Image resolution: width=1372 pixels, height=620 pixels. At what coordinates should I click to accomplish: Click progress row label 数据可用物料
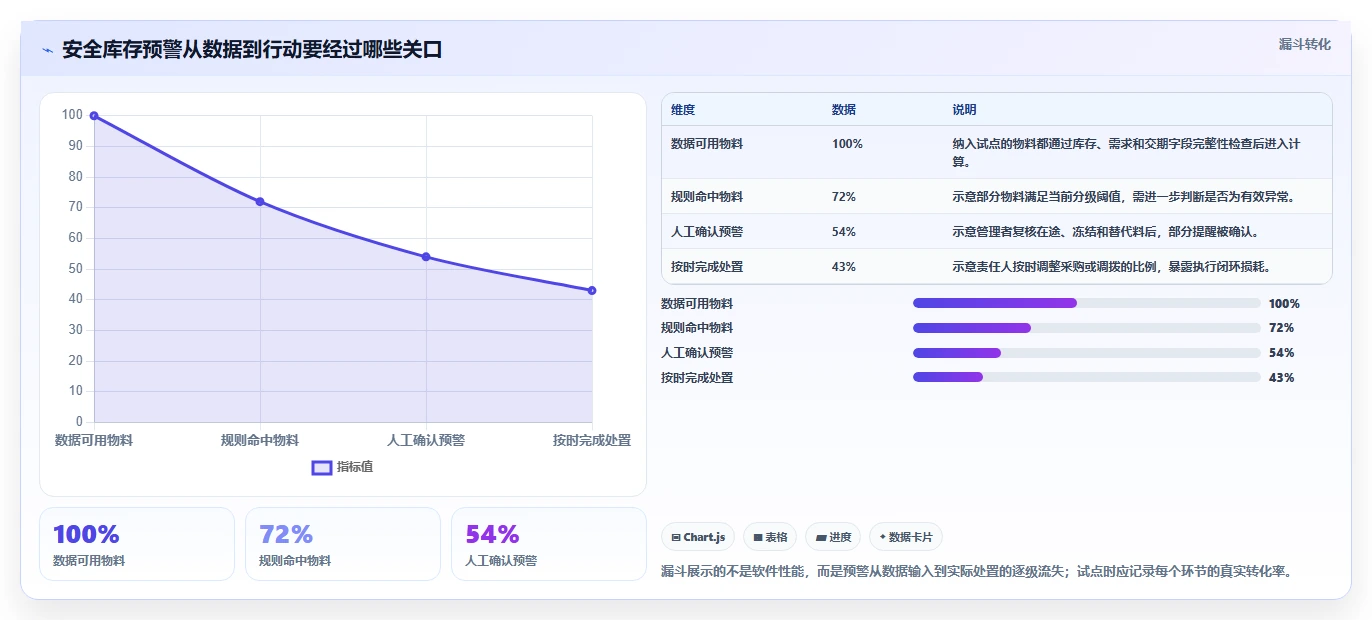[697, 304]
